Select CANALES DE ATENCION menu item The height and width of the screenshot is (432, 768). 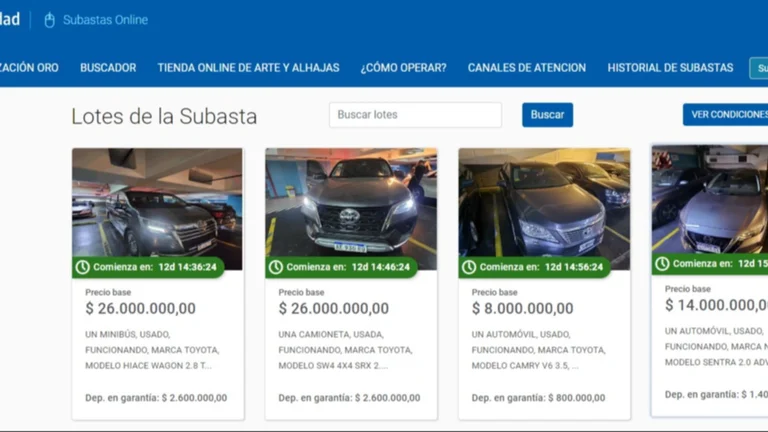pos(527,68)
